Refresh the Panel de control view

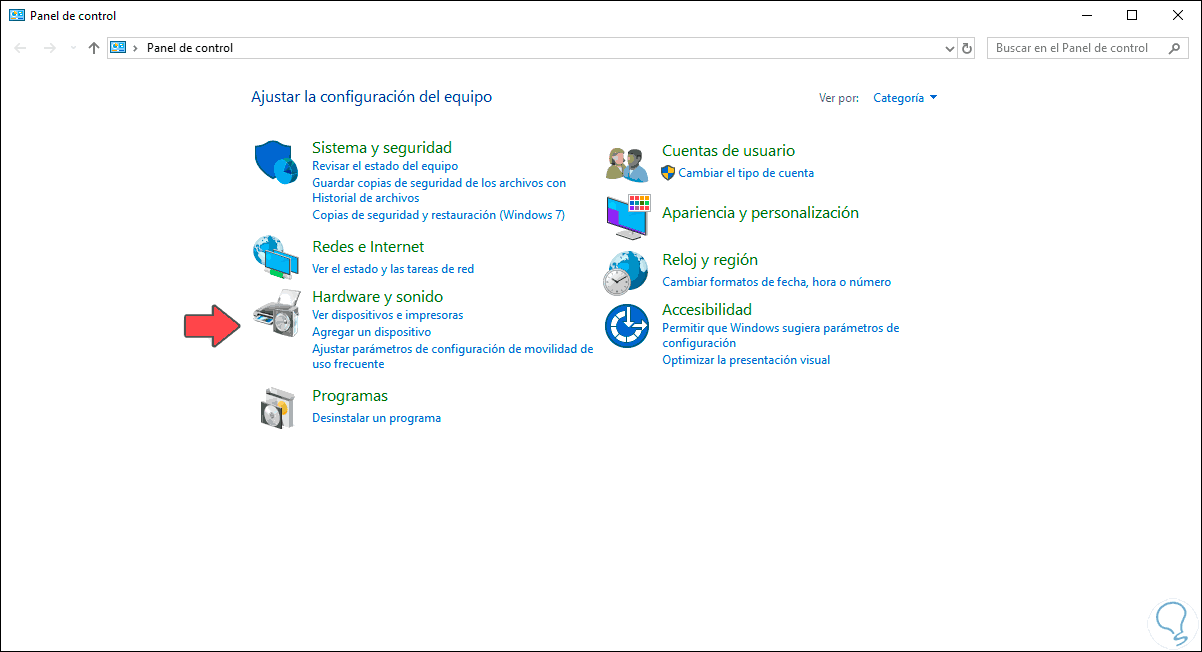(967, 48)
